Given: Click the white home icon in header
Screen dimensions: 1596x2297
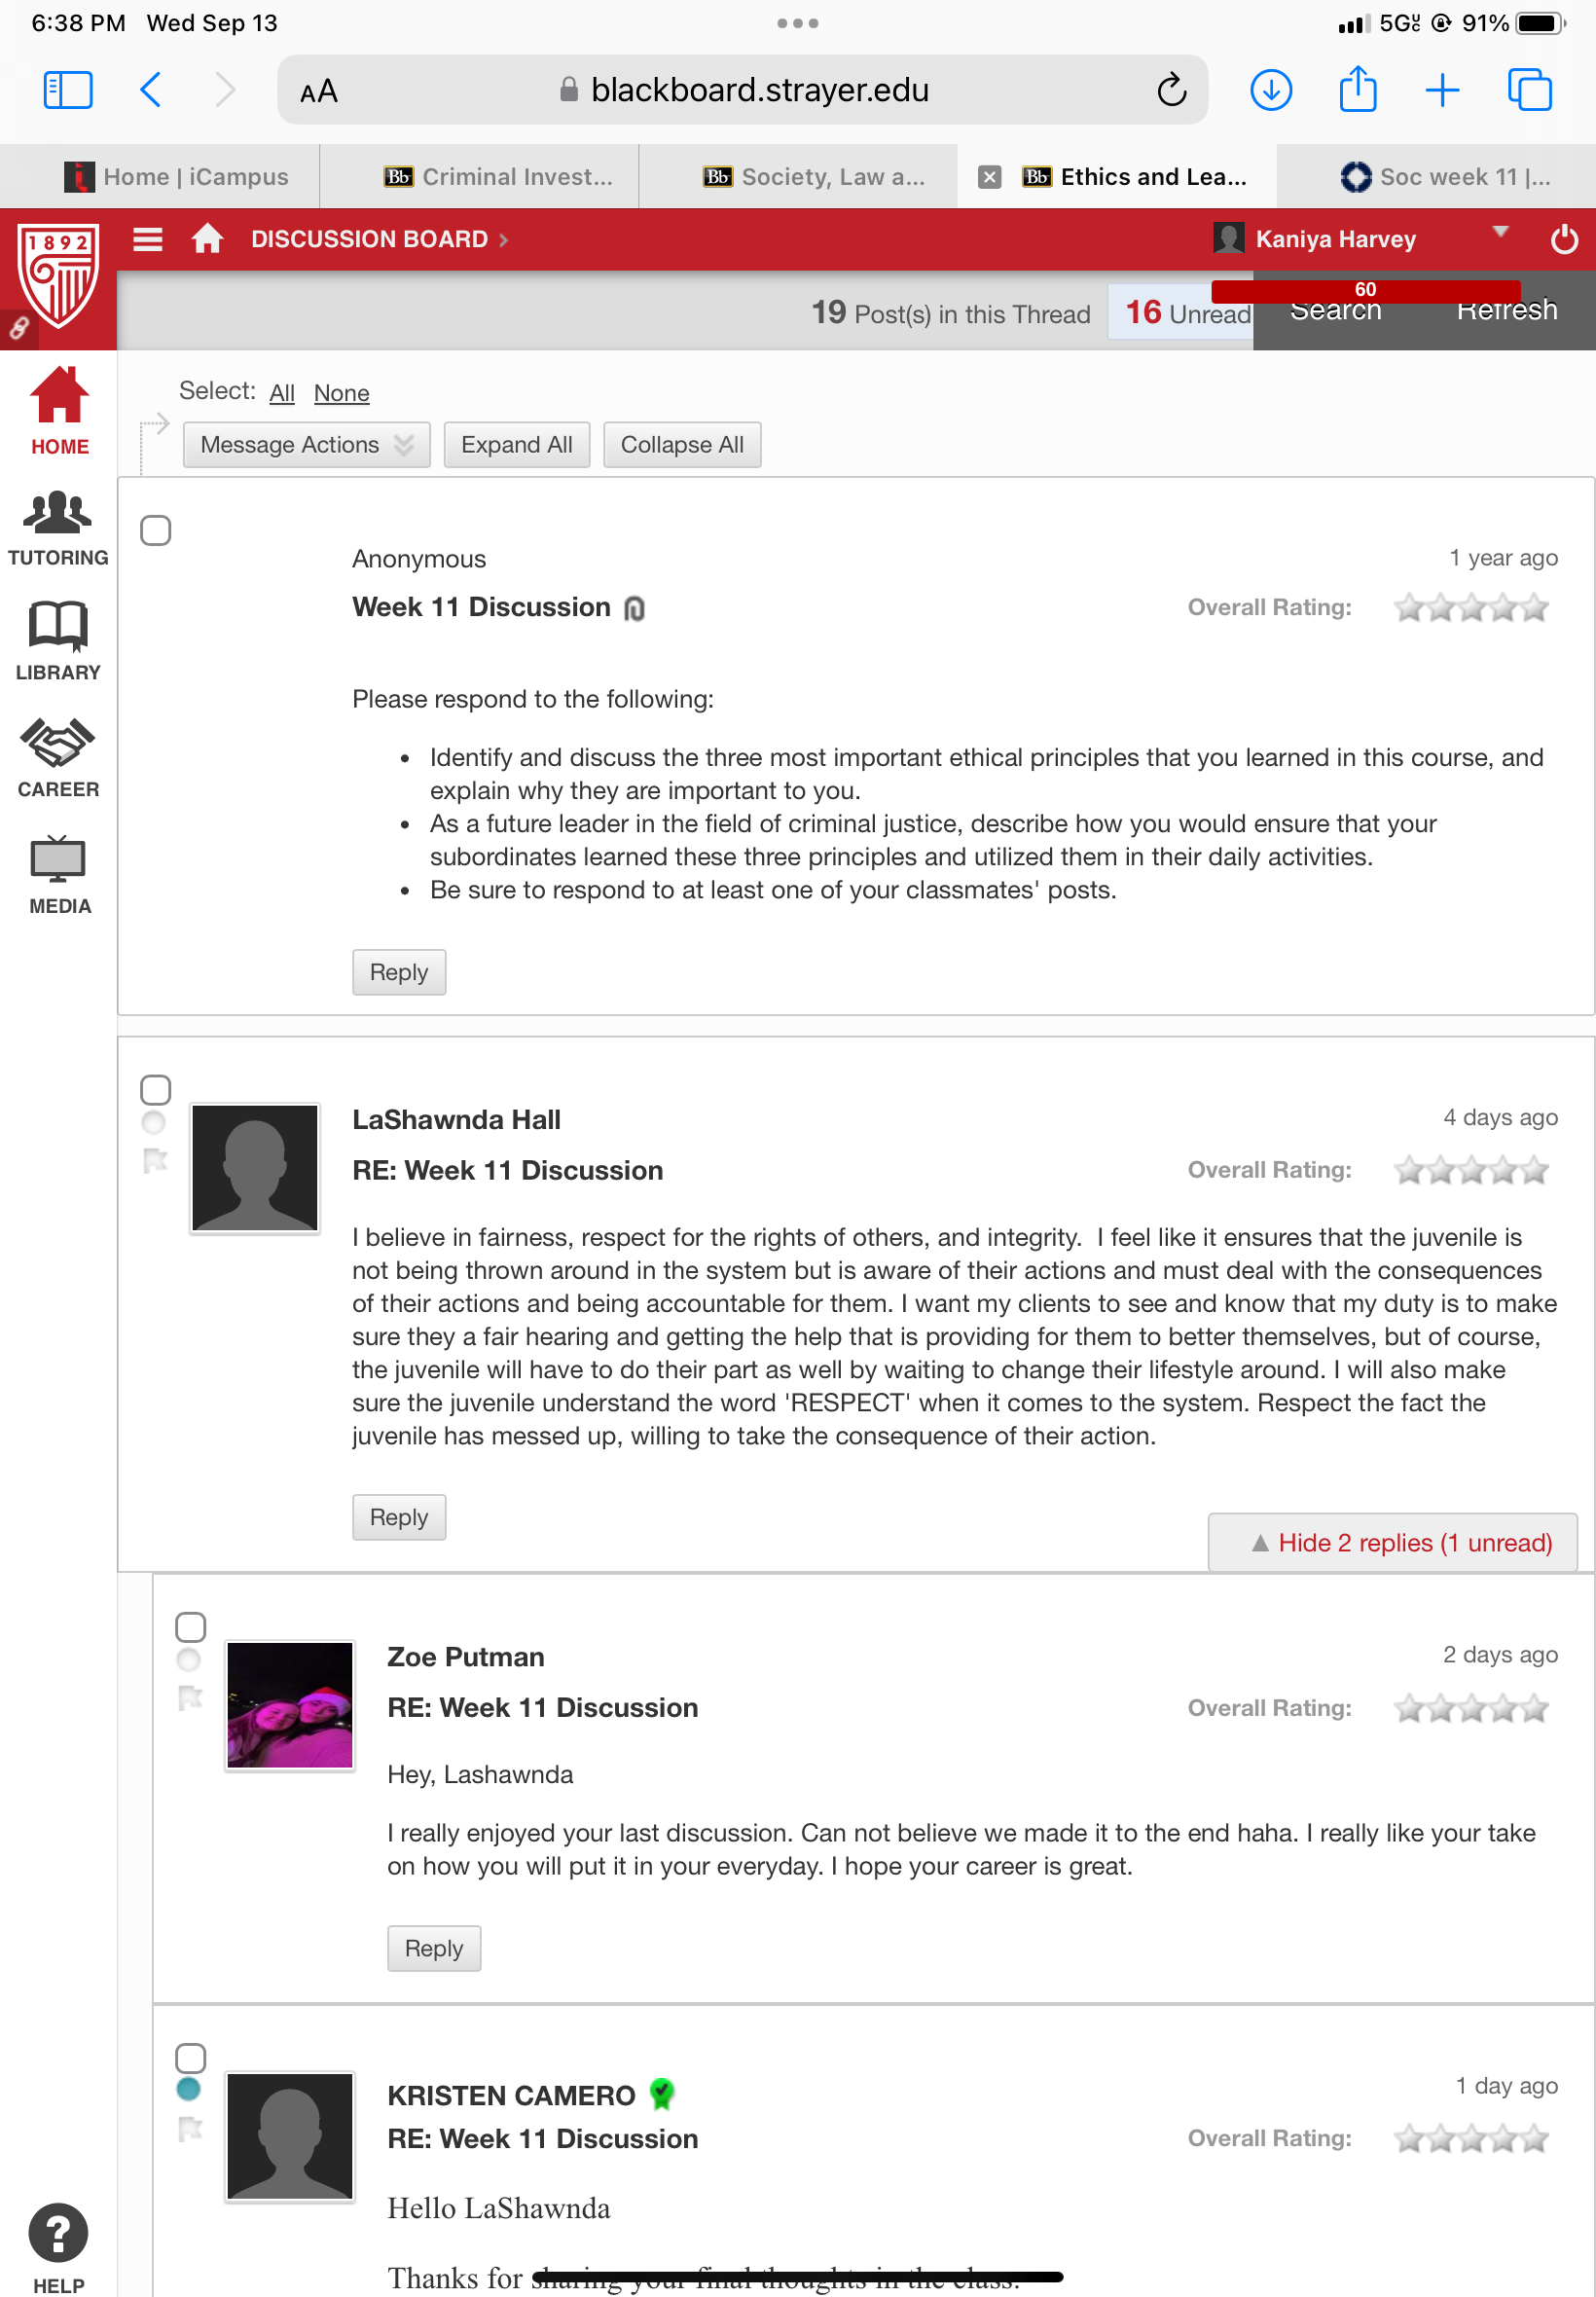Looking at the screenshot, I should pyautogui.click(x=208, y=239).
